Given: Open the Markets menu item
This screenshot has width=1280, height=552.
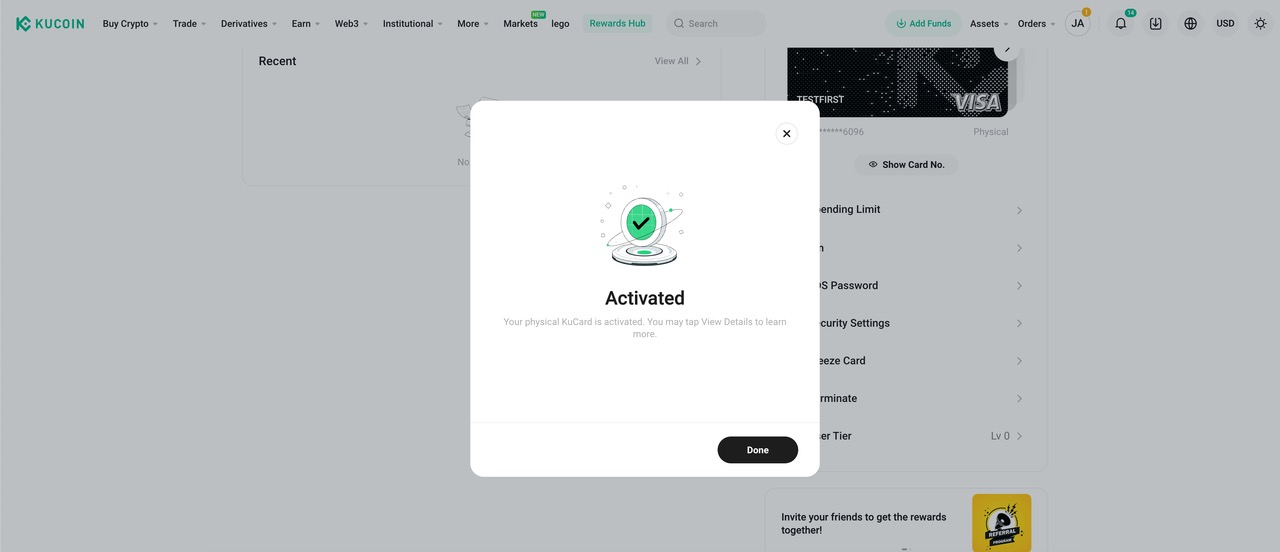Looking at the screenshot, I should click(520, 23).
